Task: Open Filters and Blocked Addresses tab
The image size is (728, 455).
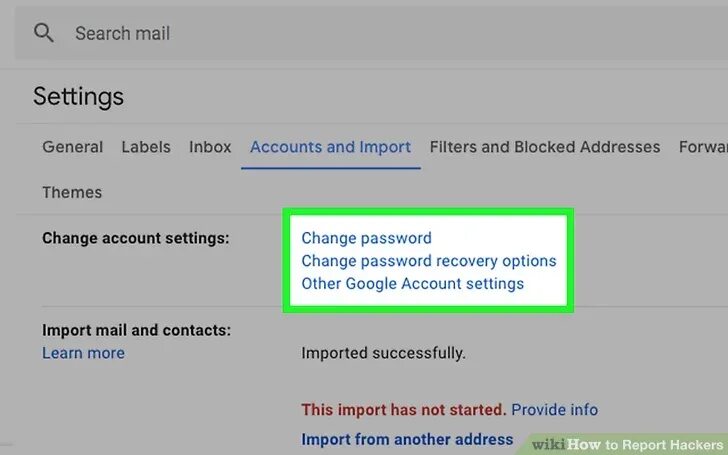Action: [545, 147]
